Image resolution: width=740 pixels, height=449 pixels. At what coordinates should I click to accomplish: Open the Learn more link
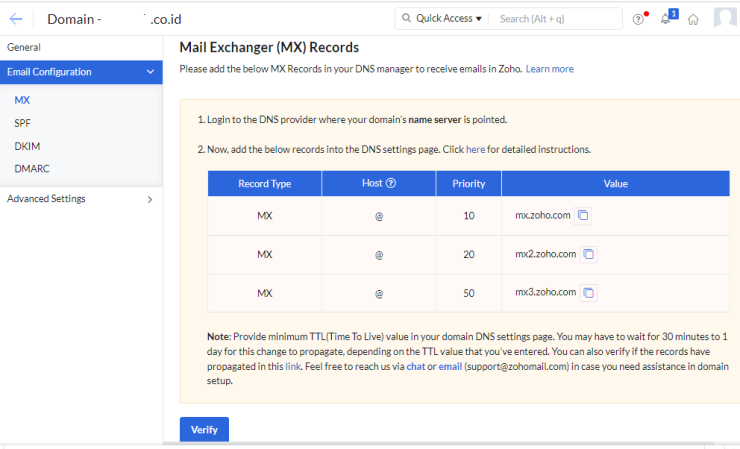coord(550,69)
